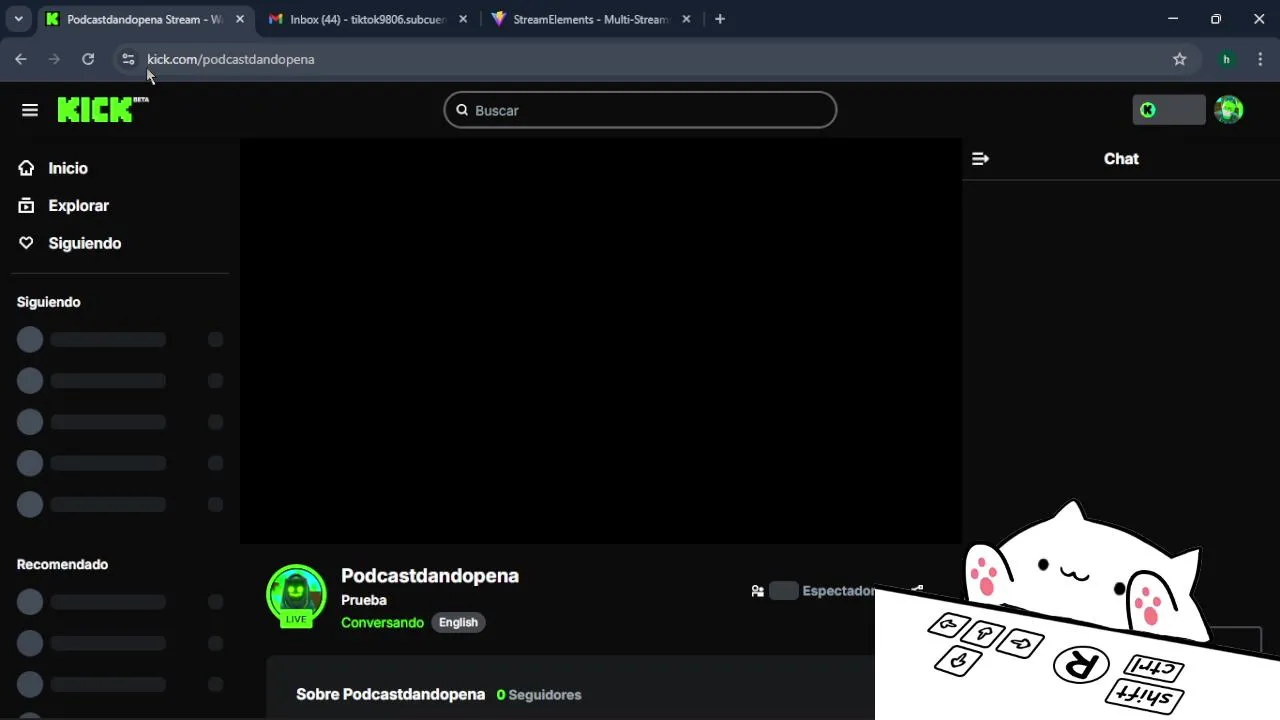This screenshot has height=720, width=1280.
Task: Open the Chrome profile 'h' icon
Action: coord(1226,59)
